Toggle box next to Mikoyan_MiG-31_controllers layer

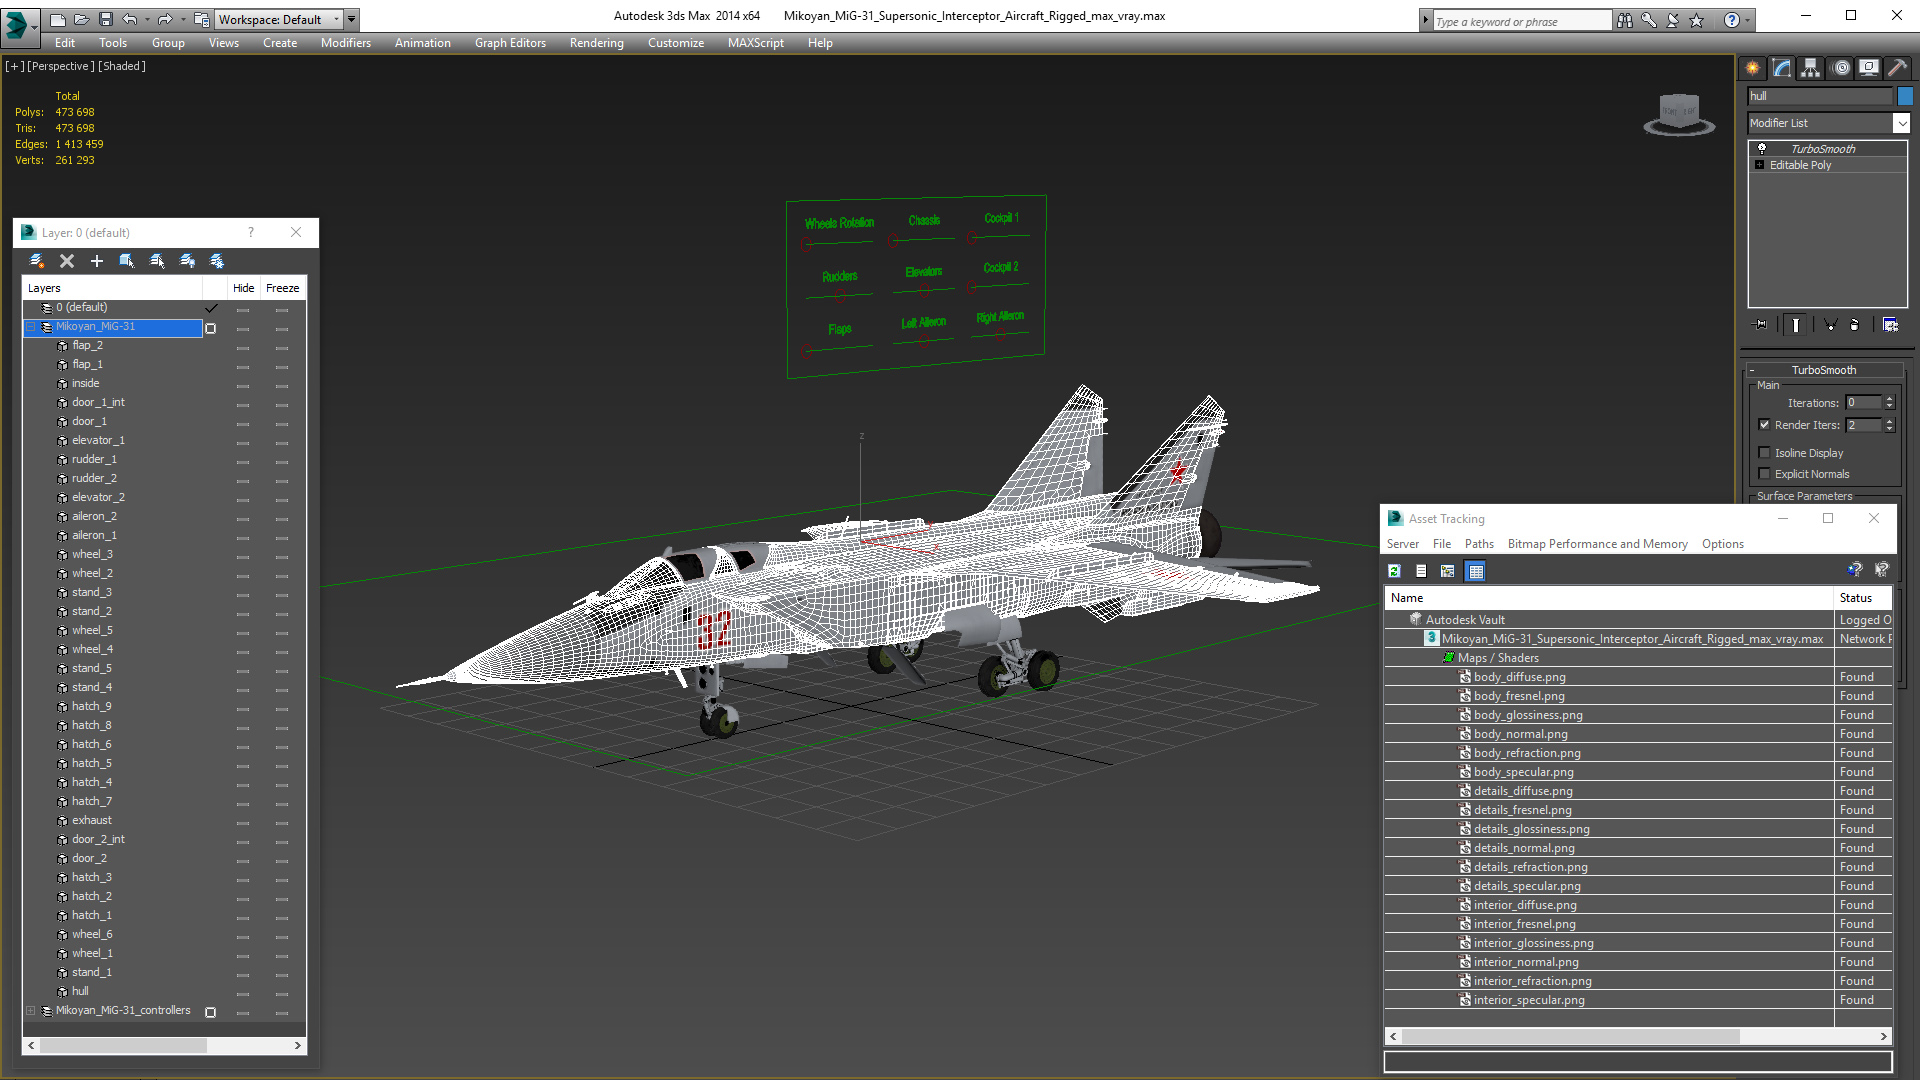point(210,1012)
